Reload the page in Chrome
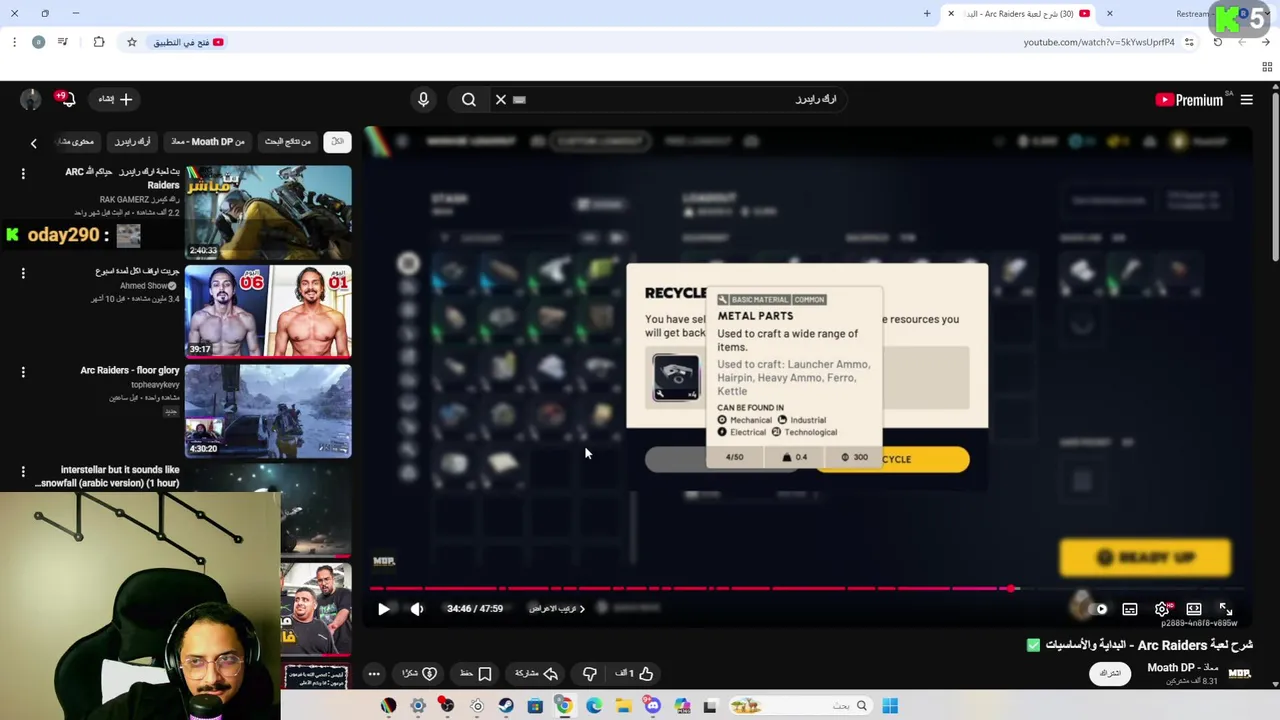The image size is (1280, 720). coord(1218,42)
